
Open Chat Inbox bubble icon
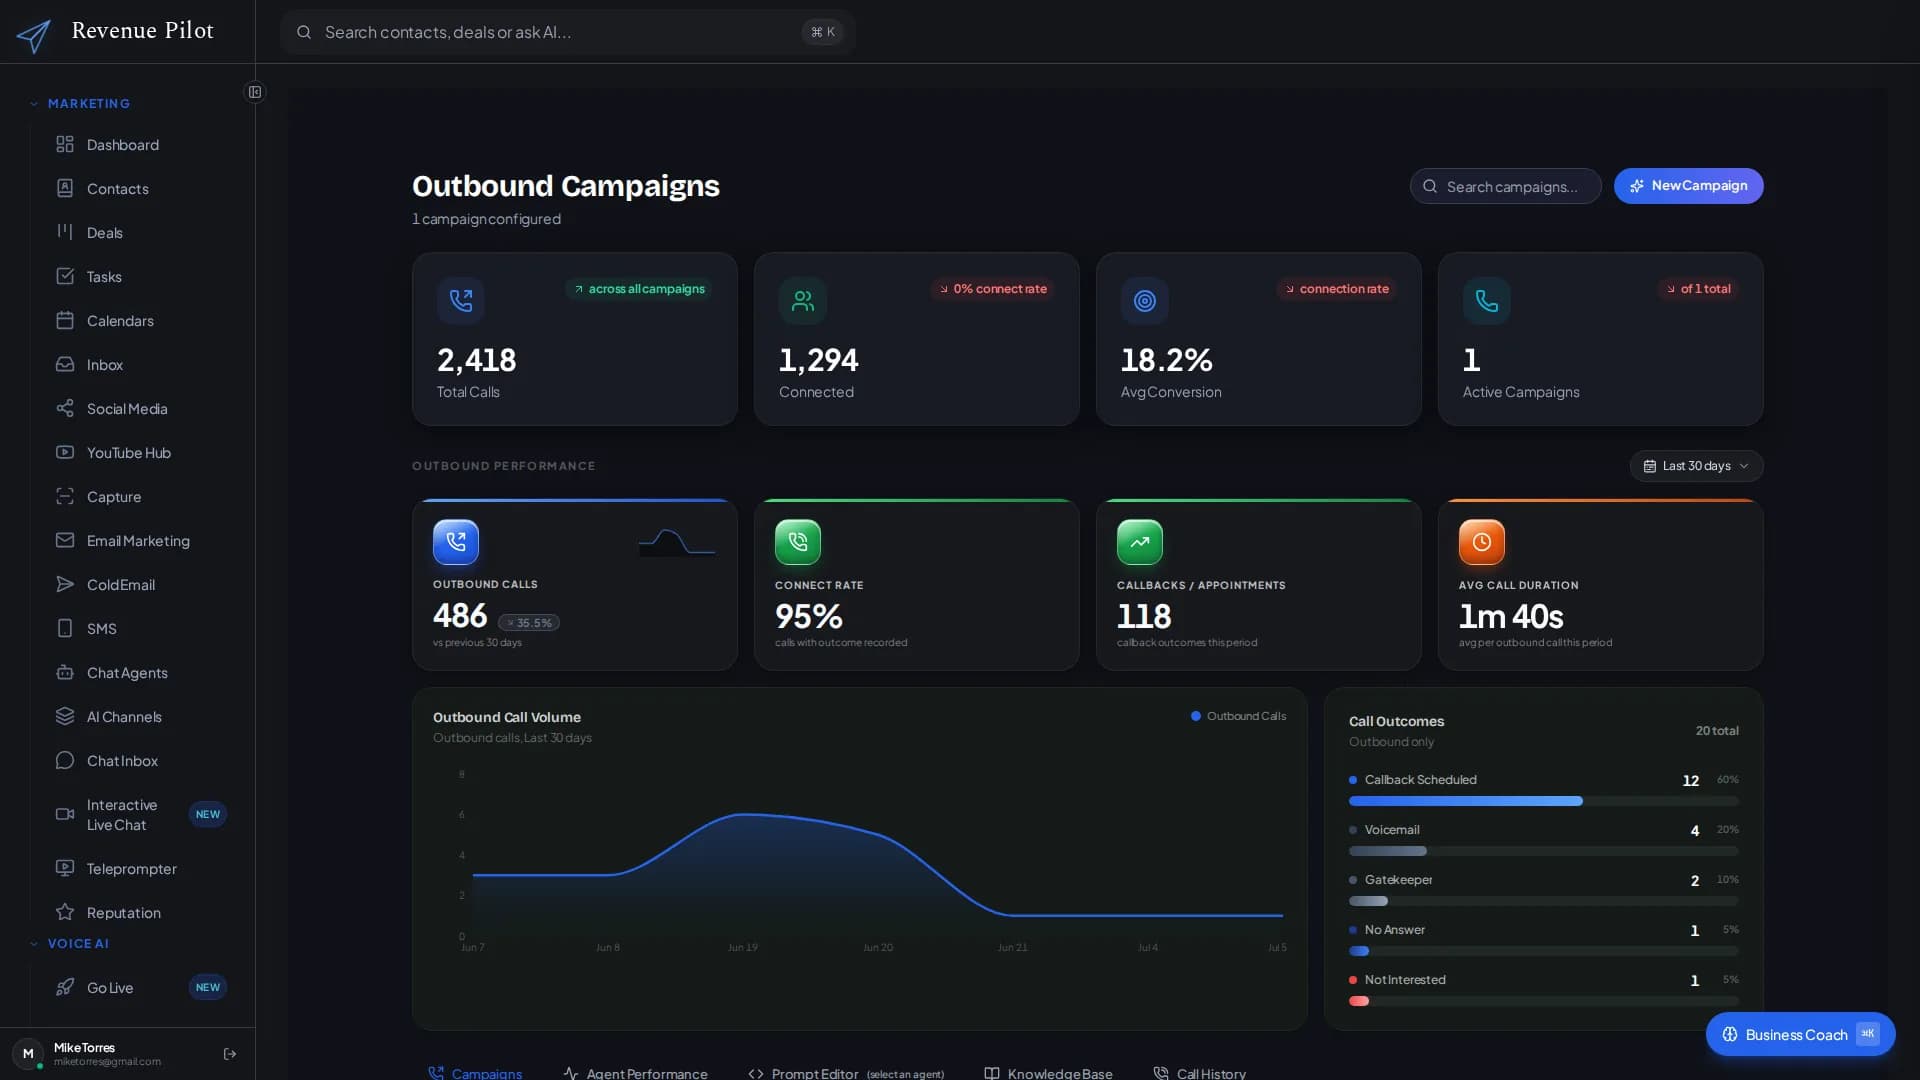(65, 760)
